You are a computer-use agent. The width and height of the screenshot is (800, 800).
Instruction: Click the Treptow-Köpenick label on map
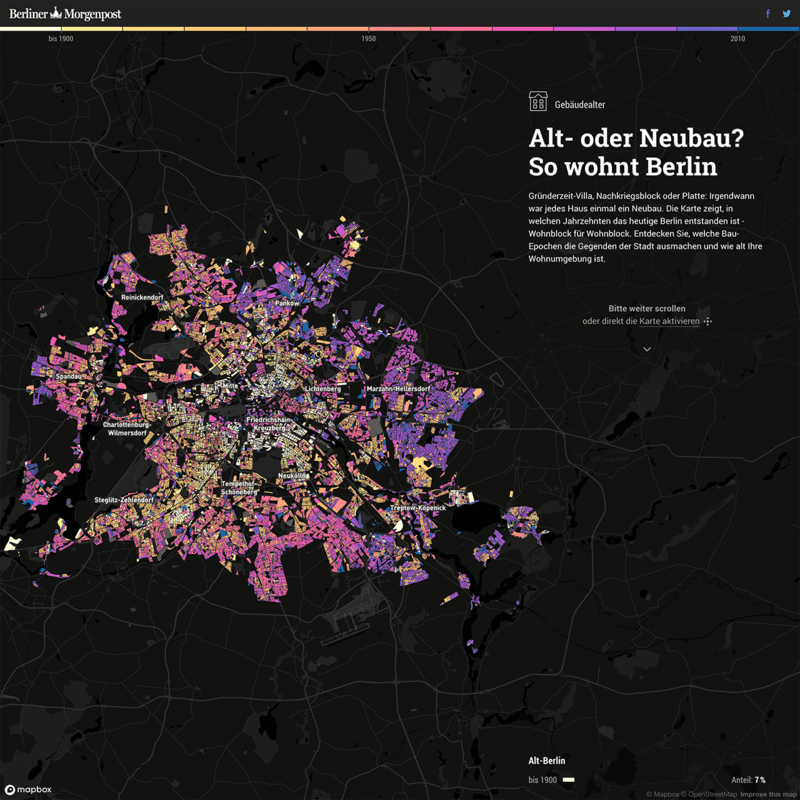418,508
